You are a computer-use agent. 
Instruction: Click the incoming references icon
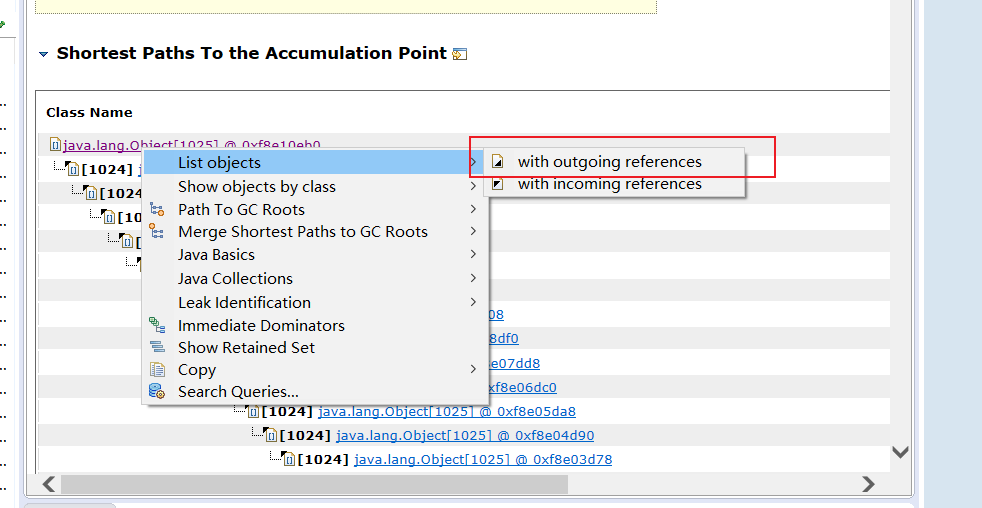(x=498, y=184)
